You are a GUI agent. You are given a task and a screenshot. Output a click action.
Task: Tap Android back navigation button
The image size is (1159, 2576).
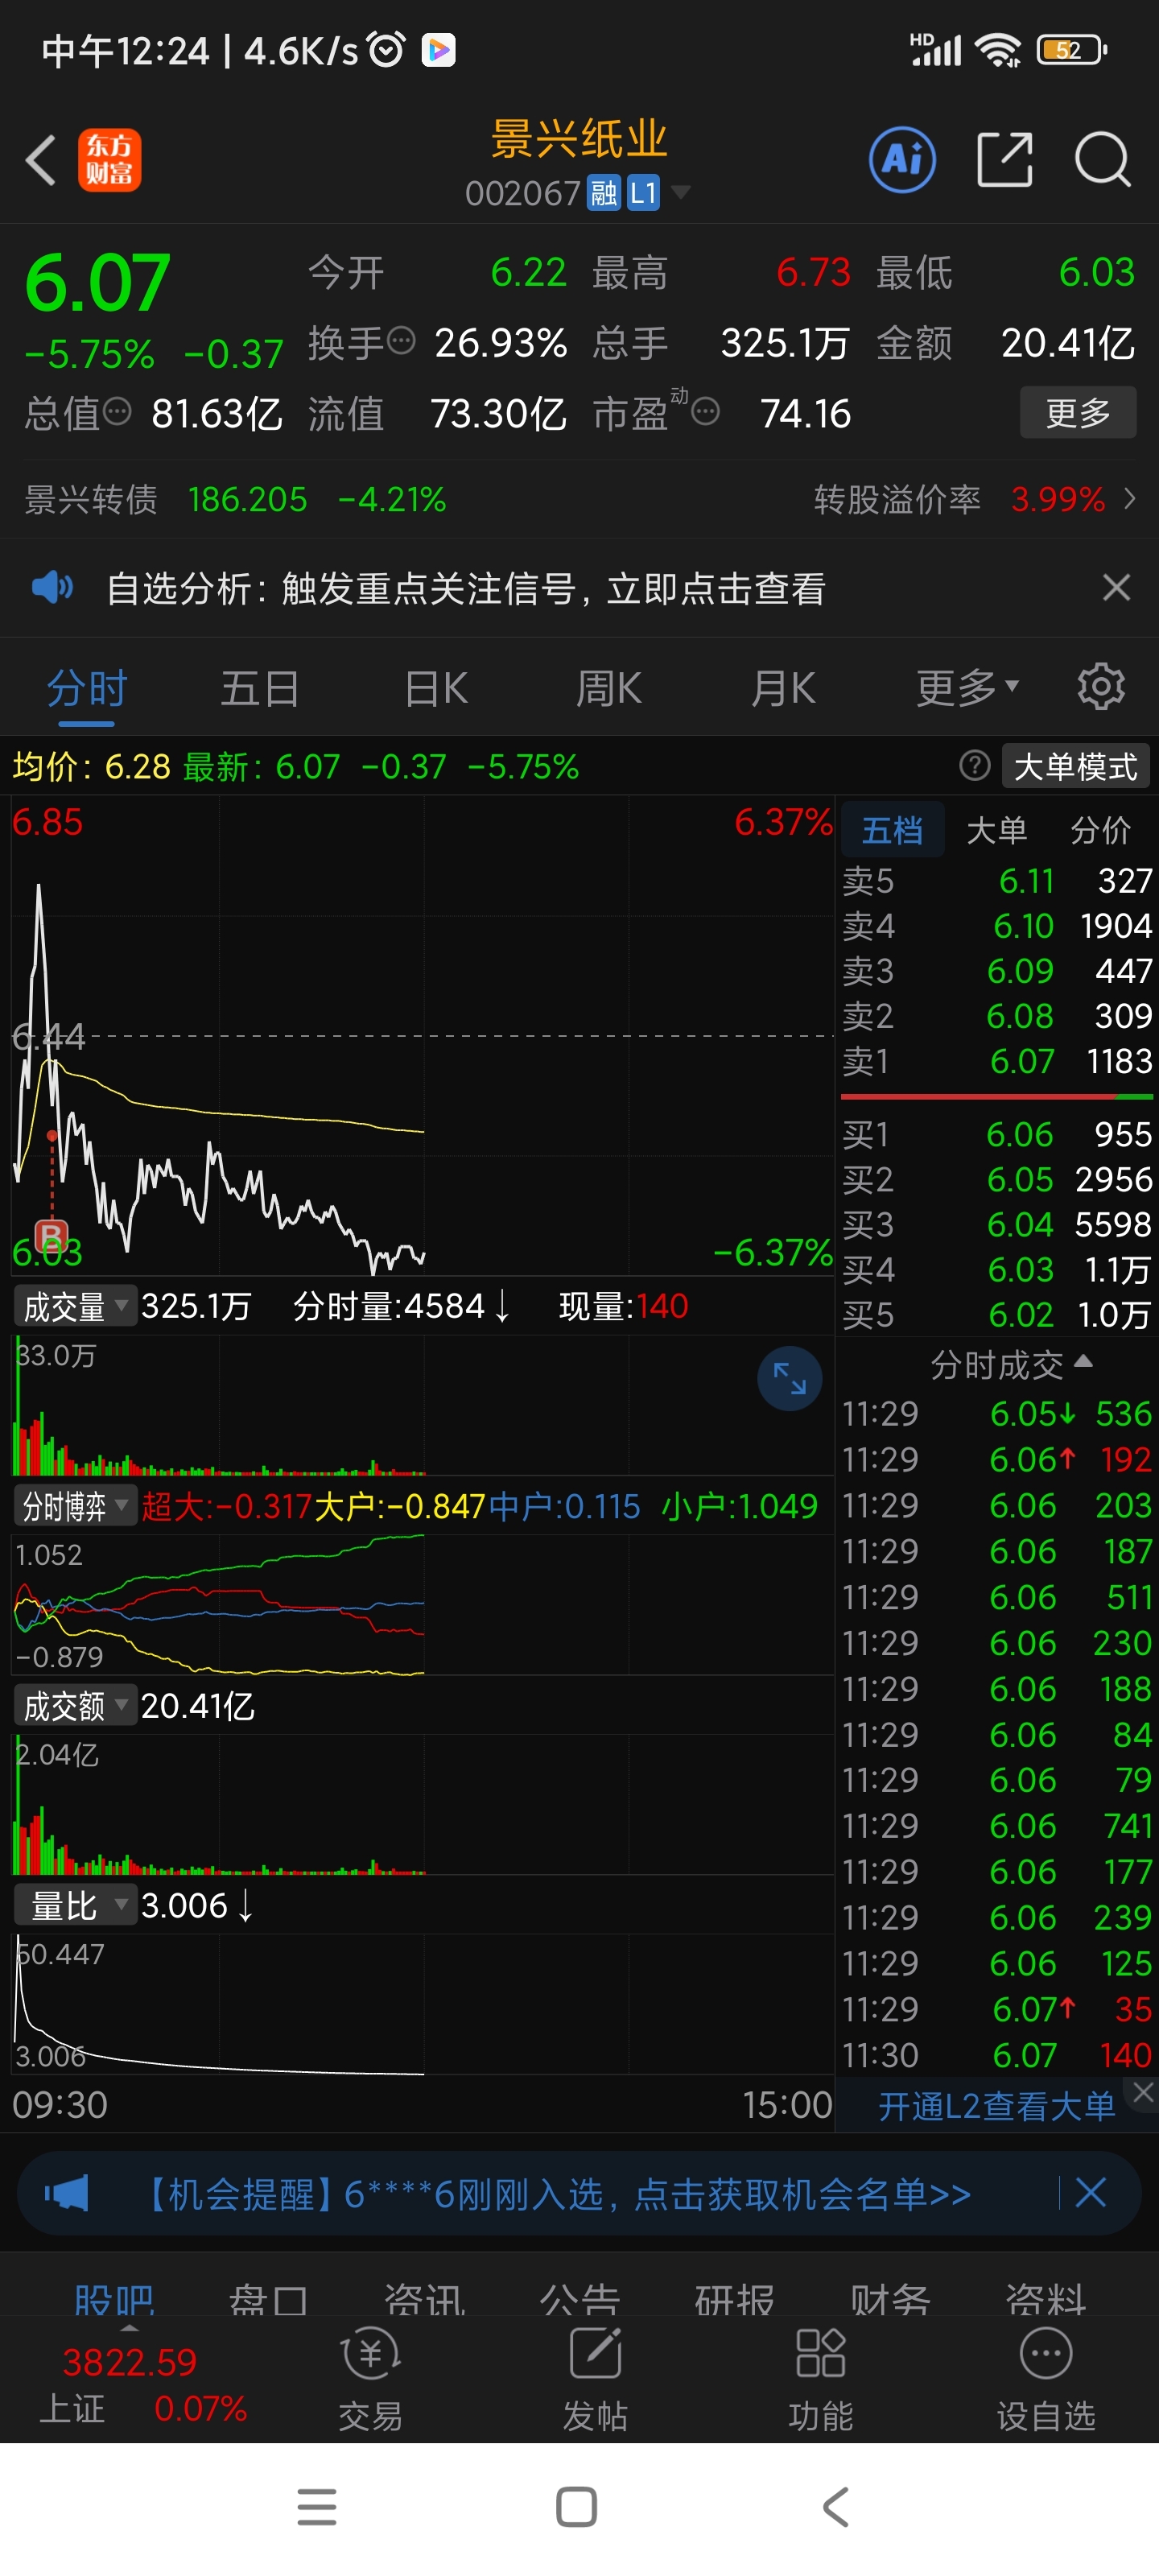tap(835, 2507)
